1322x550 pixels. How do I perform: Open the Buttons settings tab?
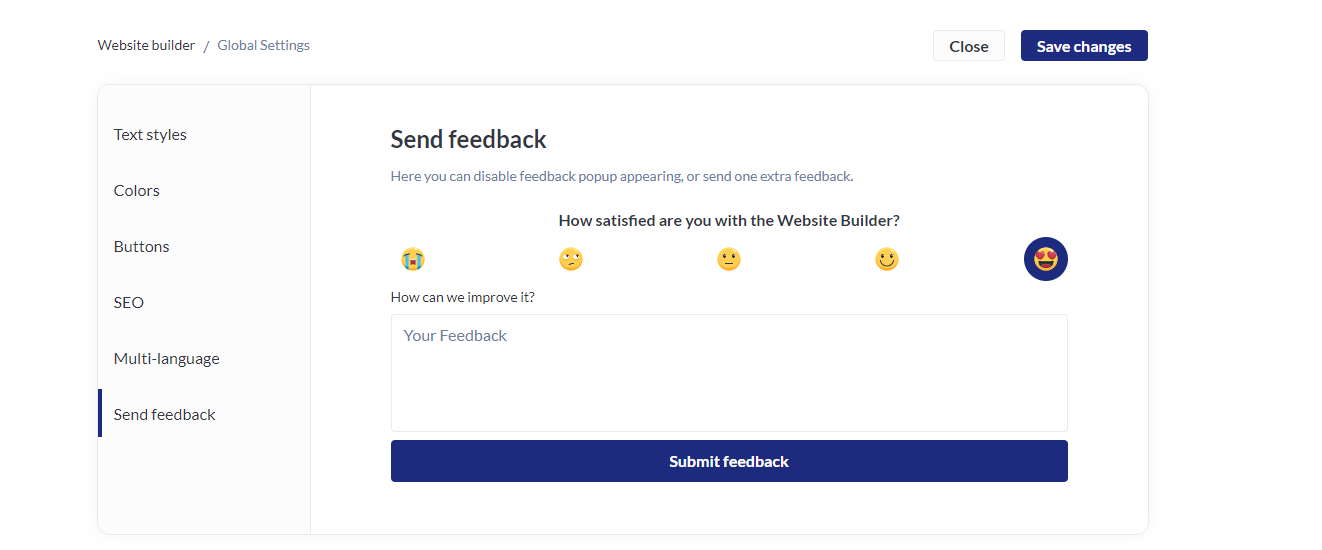tap(142, 247)
